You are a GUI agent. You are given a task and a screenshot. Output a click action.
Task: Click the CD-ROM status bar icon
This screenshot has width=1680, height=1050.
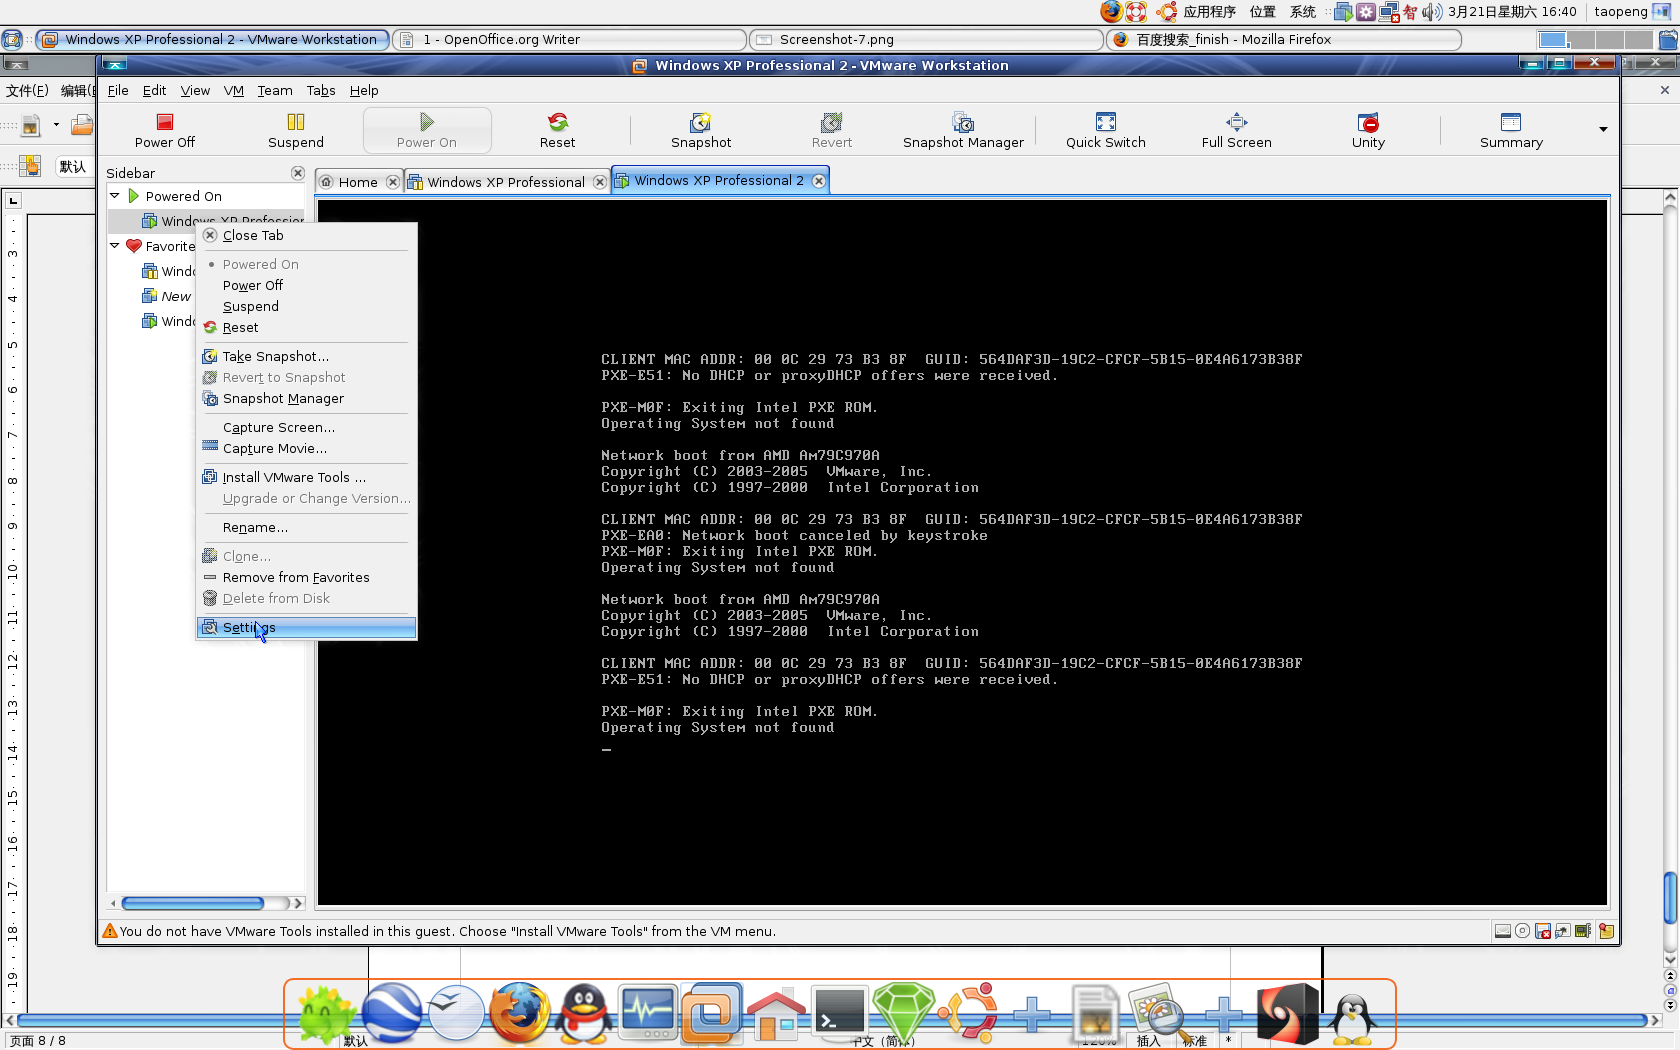click(x=1522, y=931)
